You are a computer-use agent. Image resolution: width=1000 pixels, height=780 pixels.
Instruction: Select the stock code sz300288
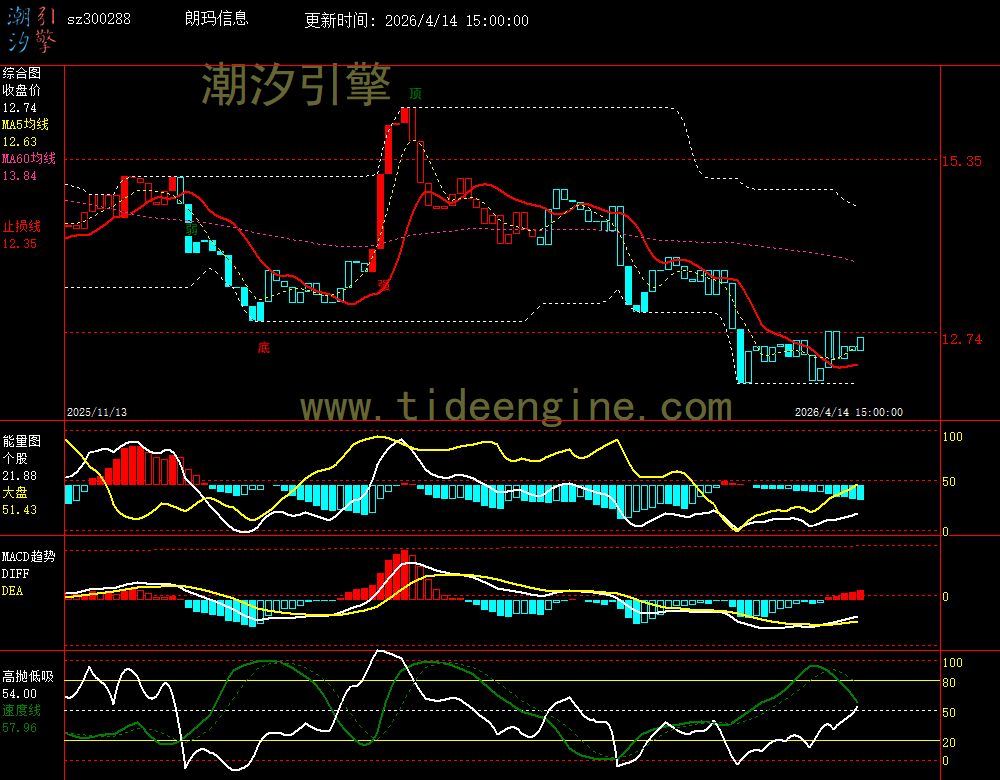pyautogui.click(x=98, y=20)
